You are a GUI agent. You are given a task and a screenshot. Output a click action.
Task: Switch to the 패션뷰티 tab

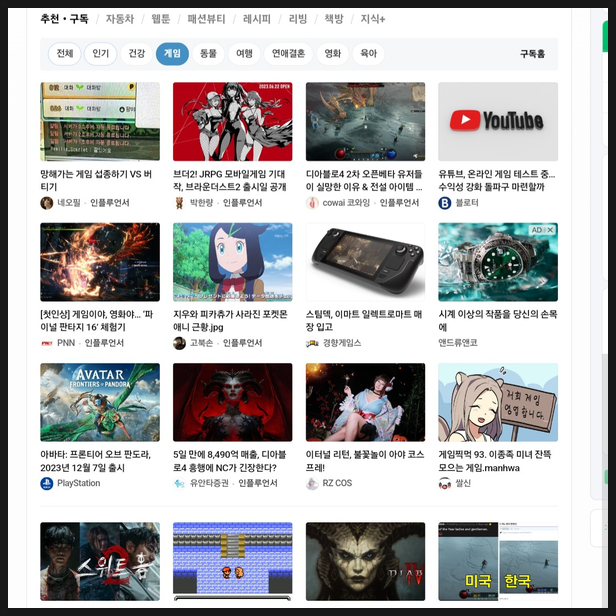coord(206,19)
